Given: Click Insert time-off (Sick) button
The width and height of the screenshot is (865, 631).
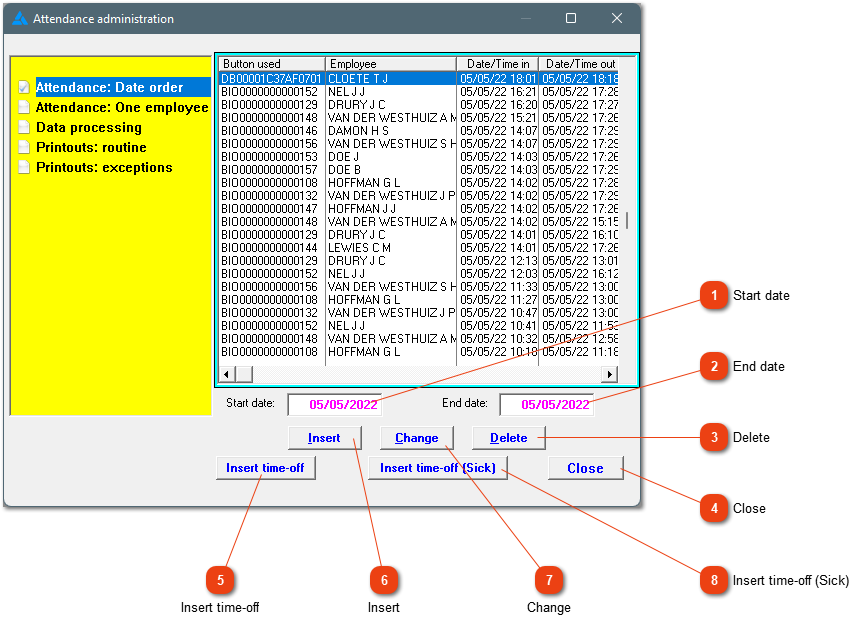Looking at the screenshot, I should pos(438,468).
